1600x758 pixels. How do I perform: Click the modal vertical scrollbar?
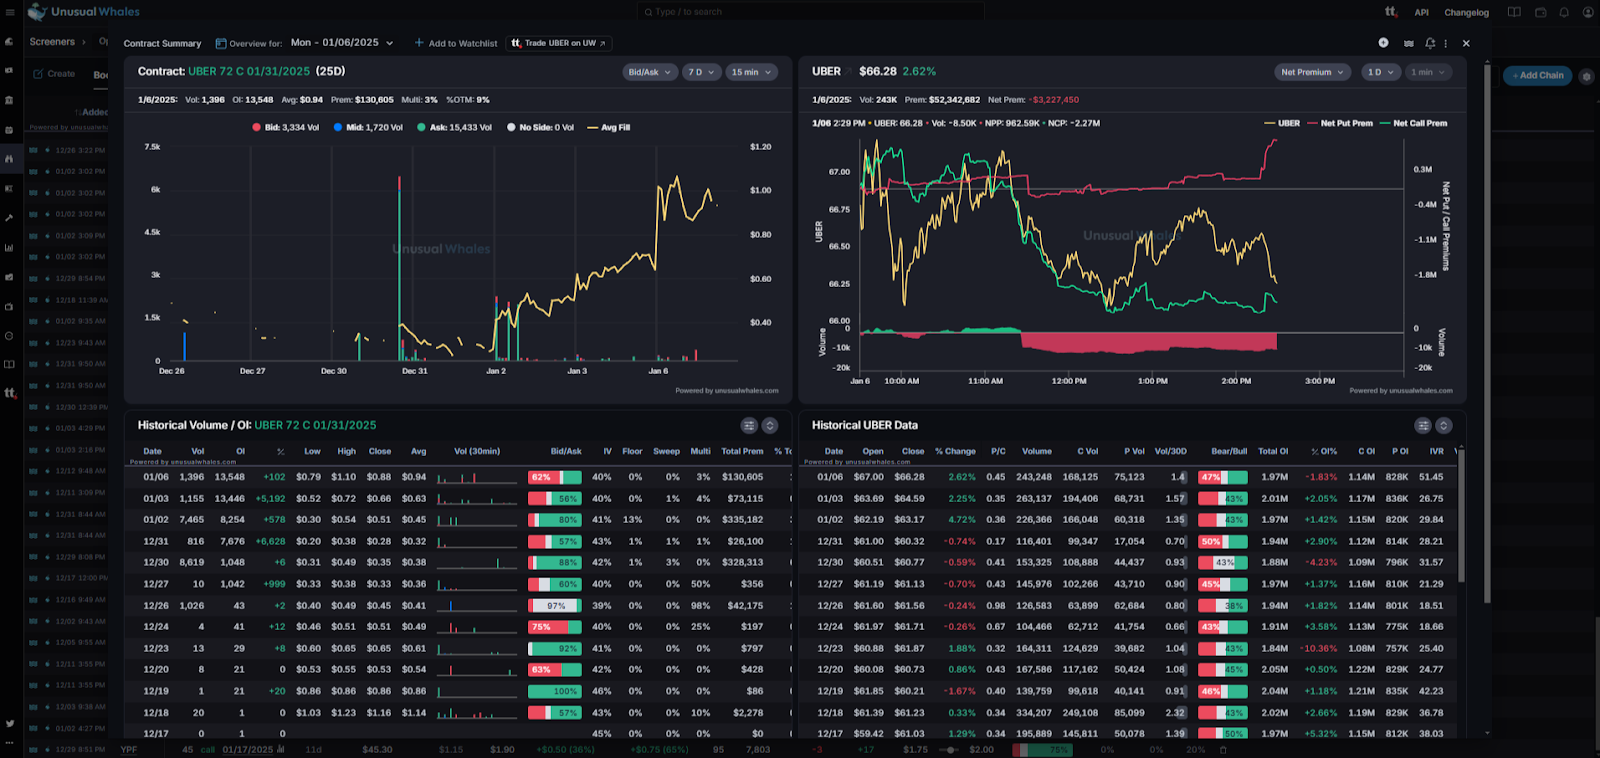pos(1487,335)
